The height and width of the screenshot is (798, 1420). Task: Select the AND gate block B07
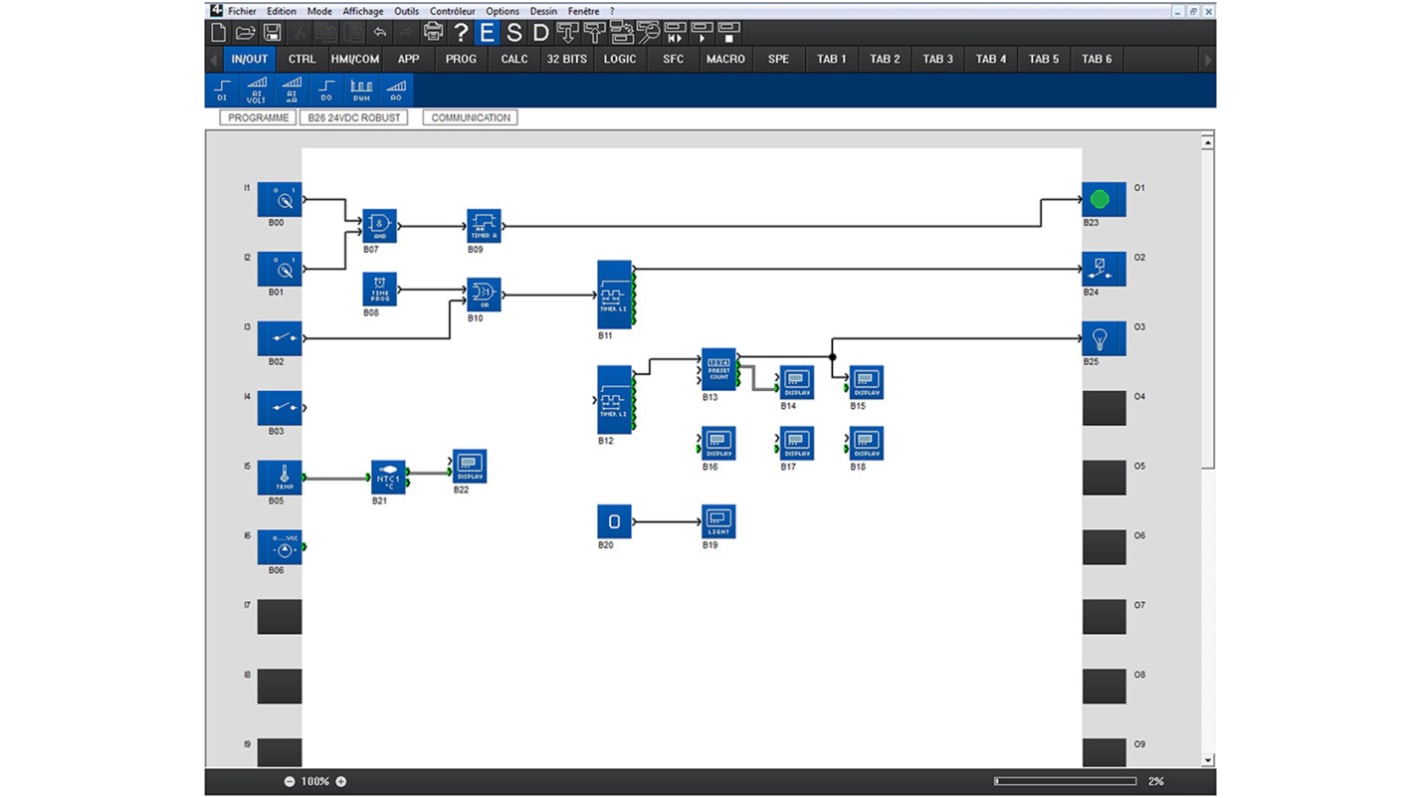380,226
